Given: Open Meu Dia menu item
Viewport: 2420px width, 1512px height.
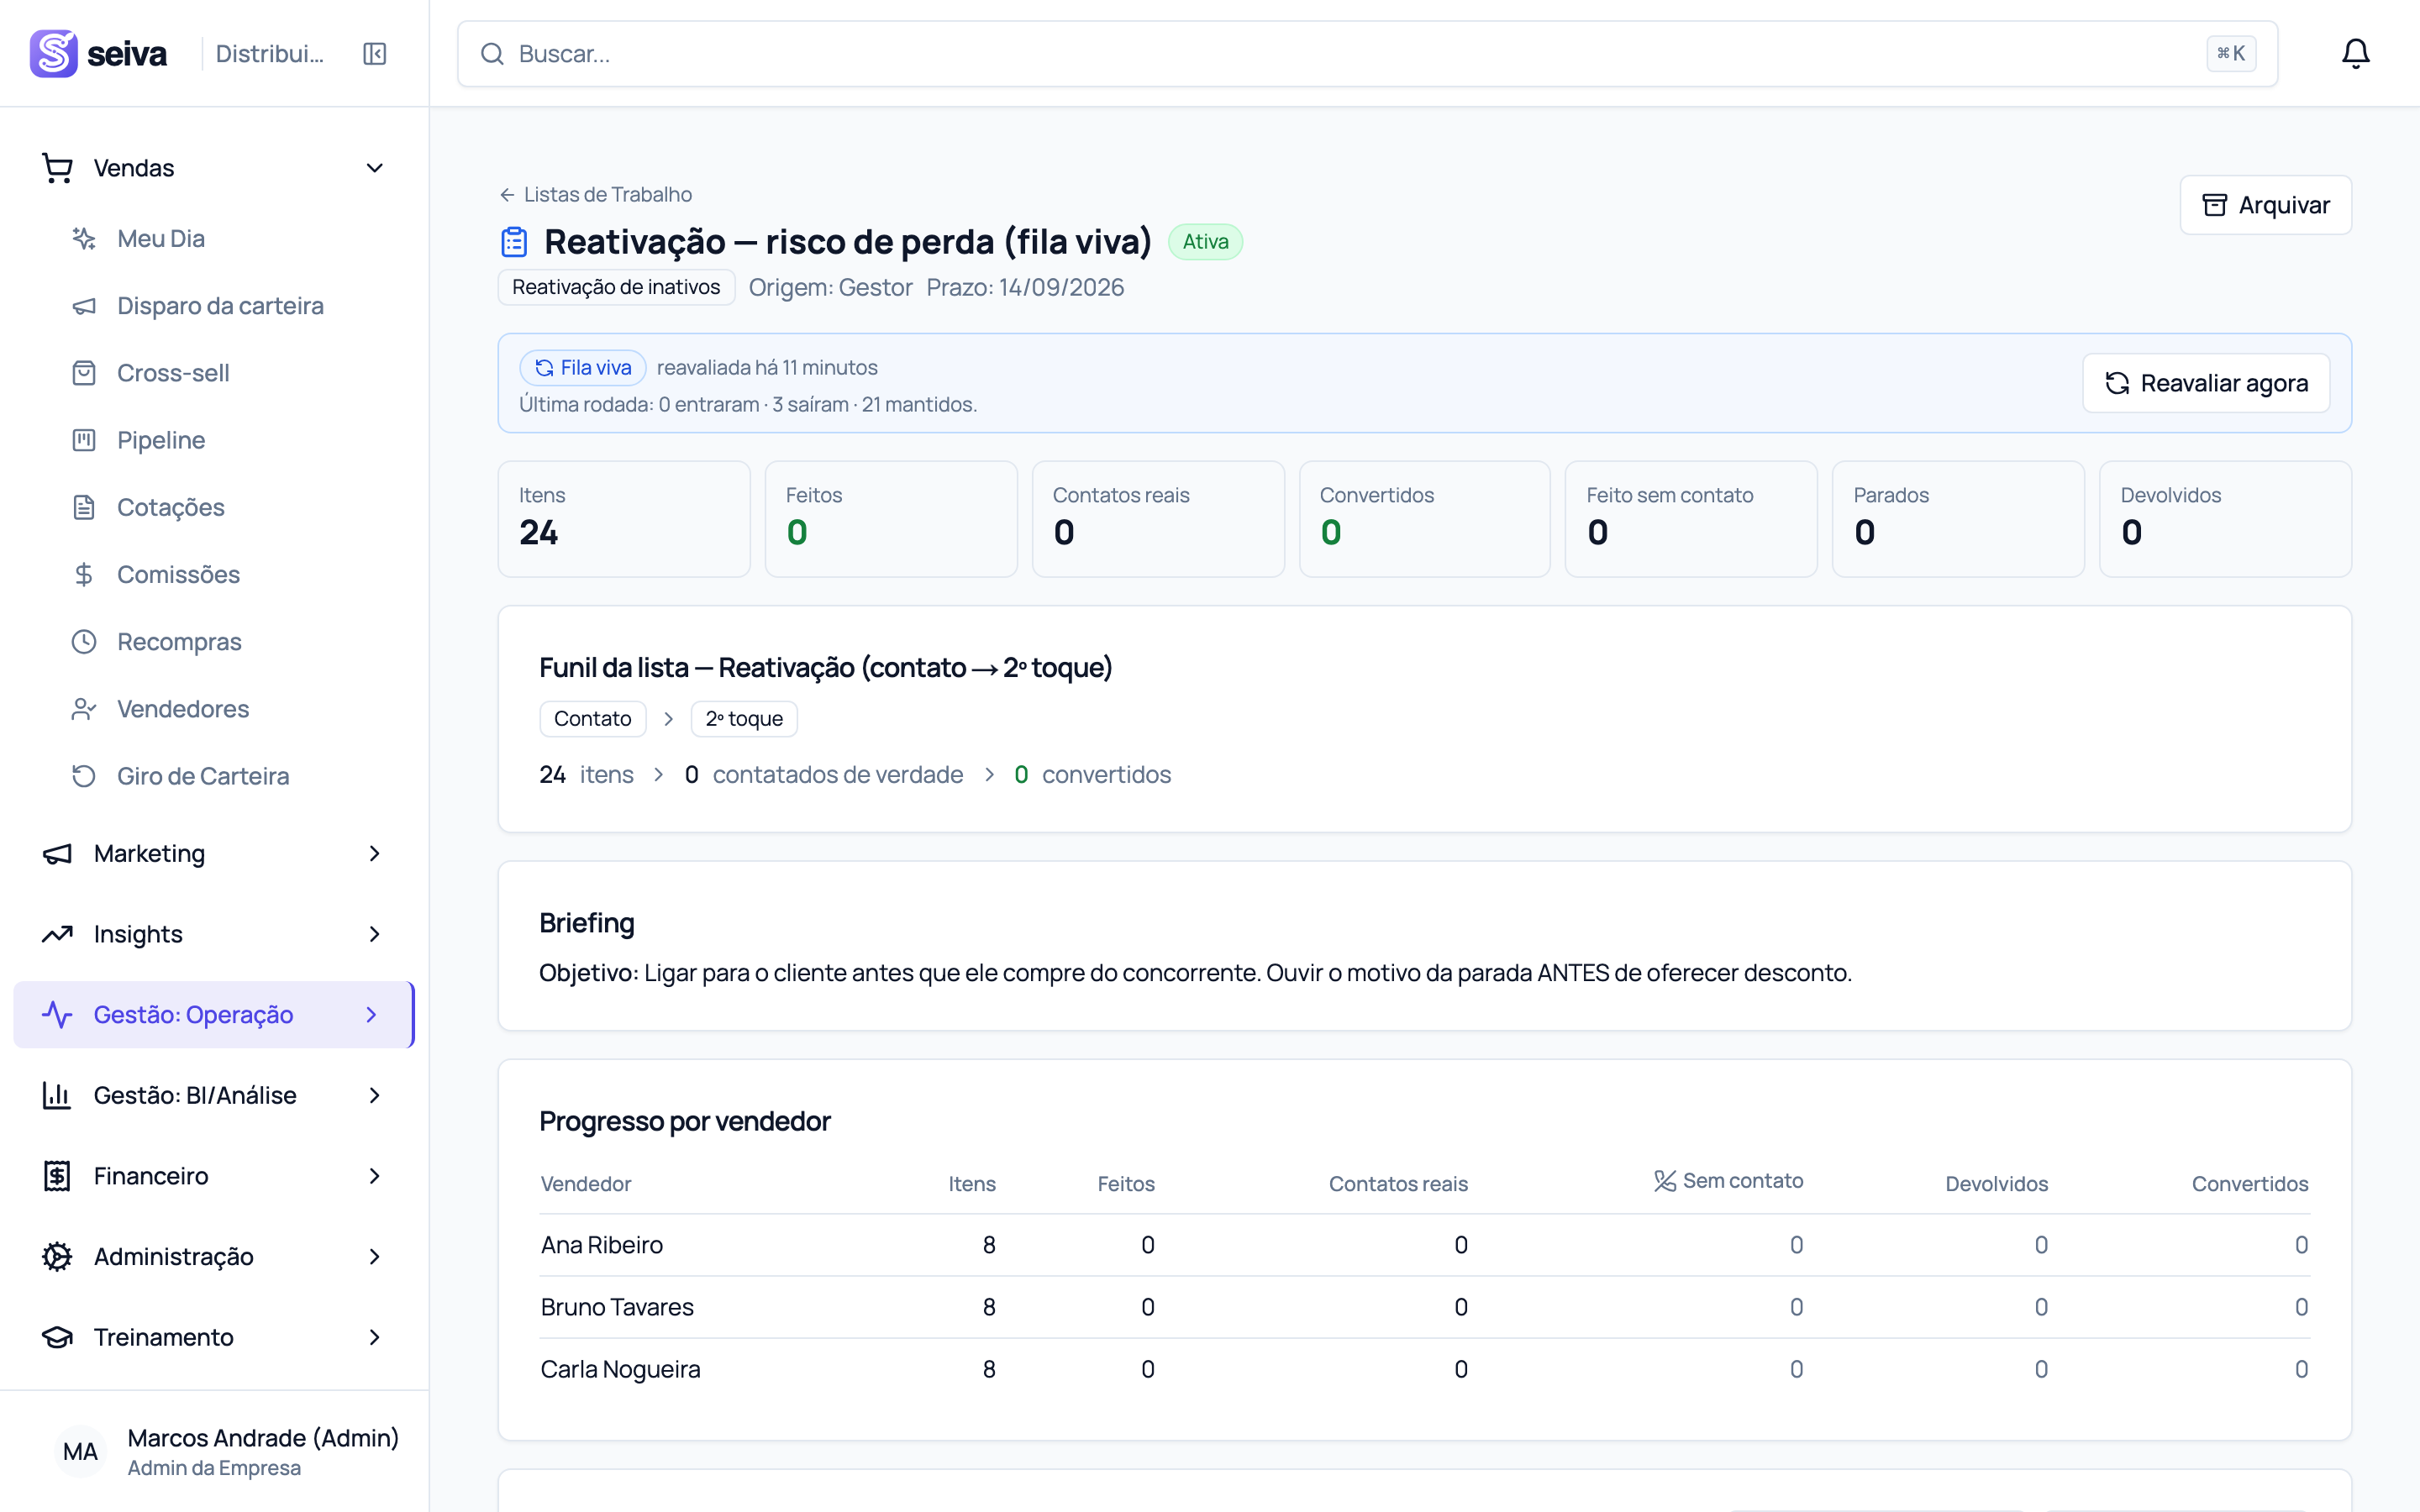Looking at the screenshot, I should (214, 239).
